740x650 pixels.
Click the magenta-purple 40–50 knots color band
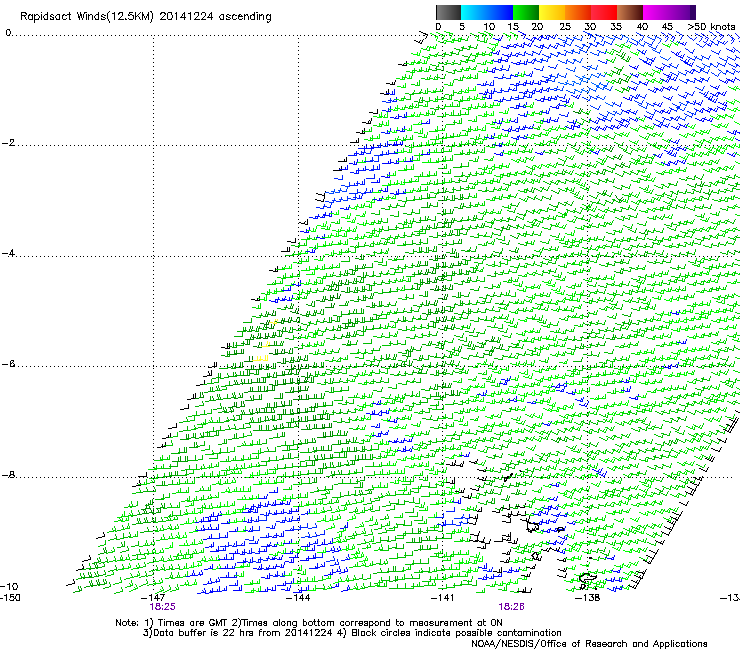[666, 12]
